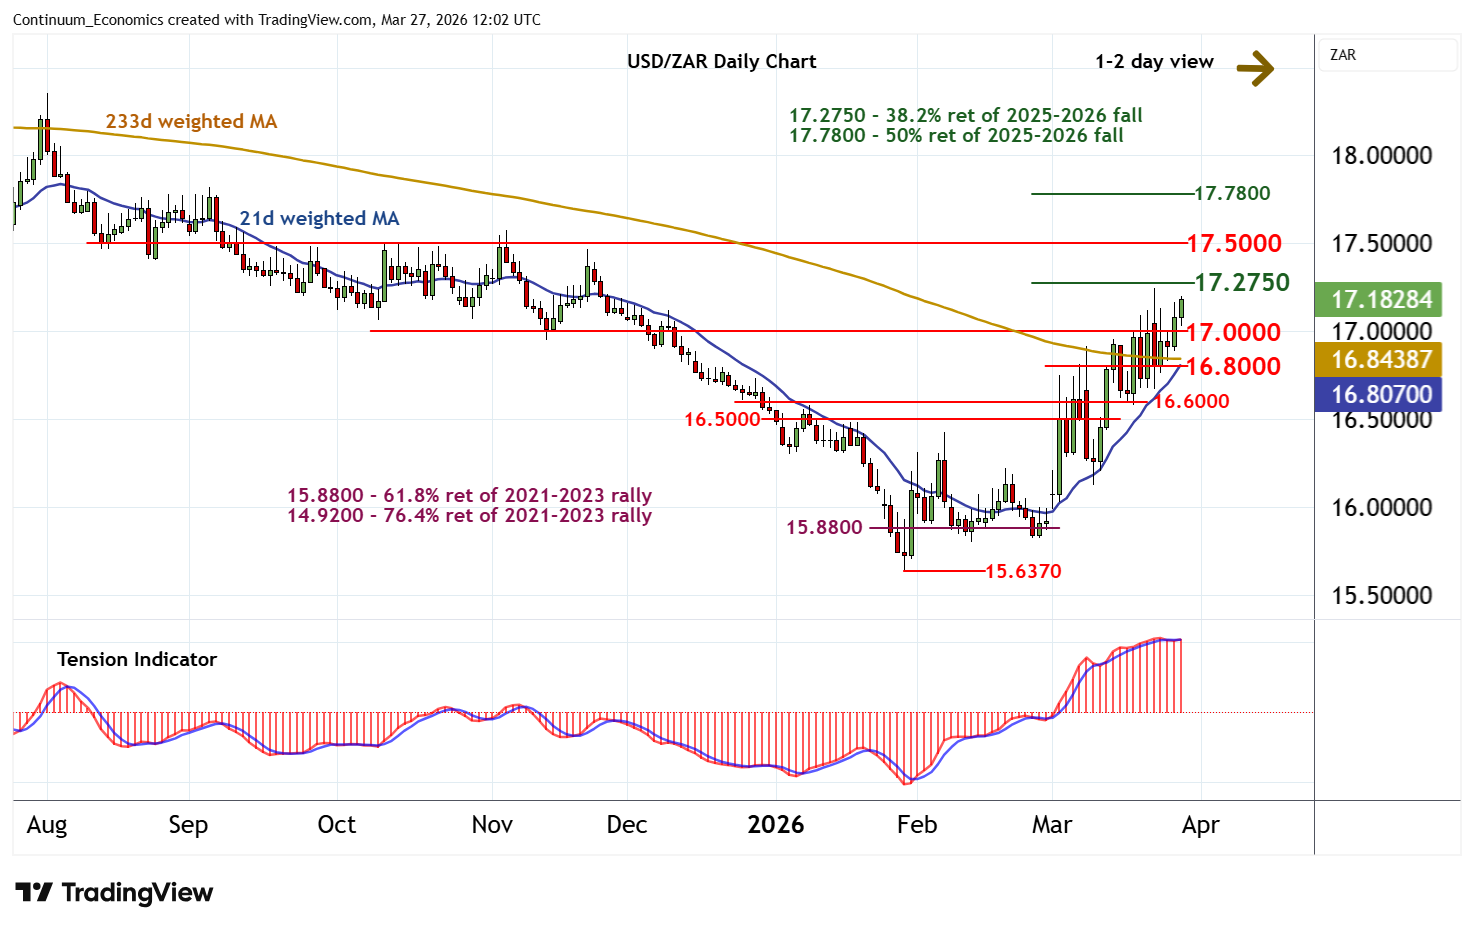The image size is (1474, 930).
Task: Click the ZAR currency box on price axis
Action: (1387, 55)
